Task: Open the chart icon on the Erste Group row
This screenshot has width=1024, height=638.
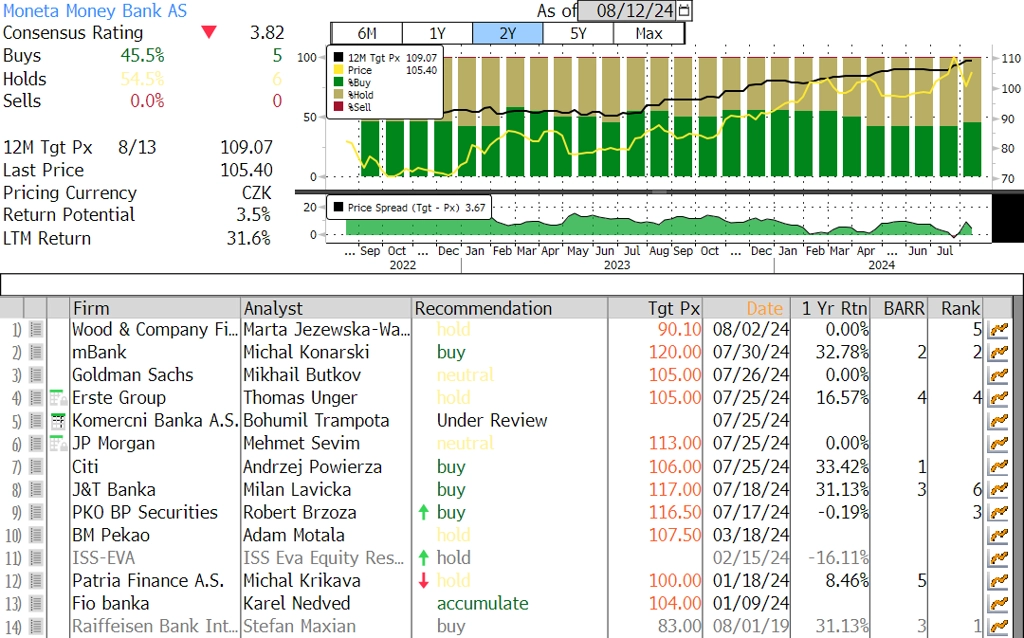Action: point(998,398)
